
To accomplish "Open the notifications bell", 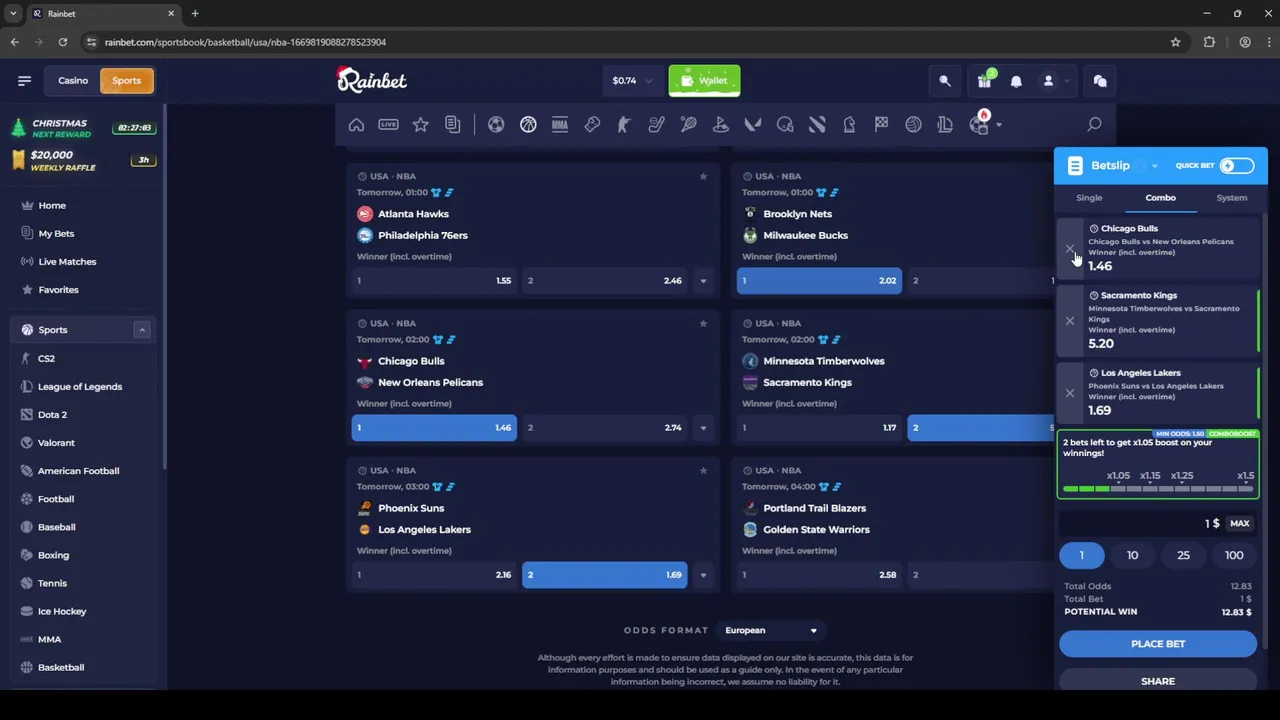I will pyautogui.click(x=1016, y=81).
